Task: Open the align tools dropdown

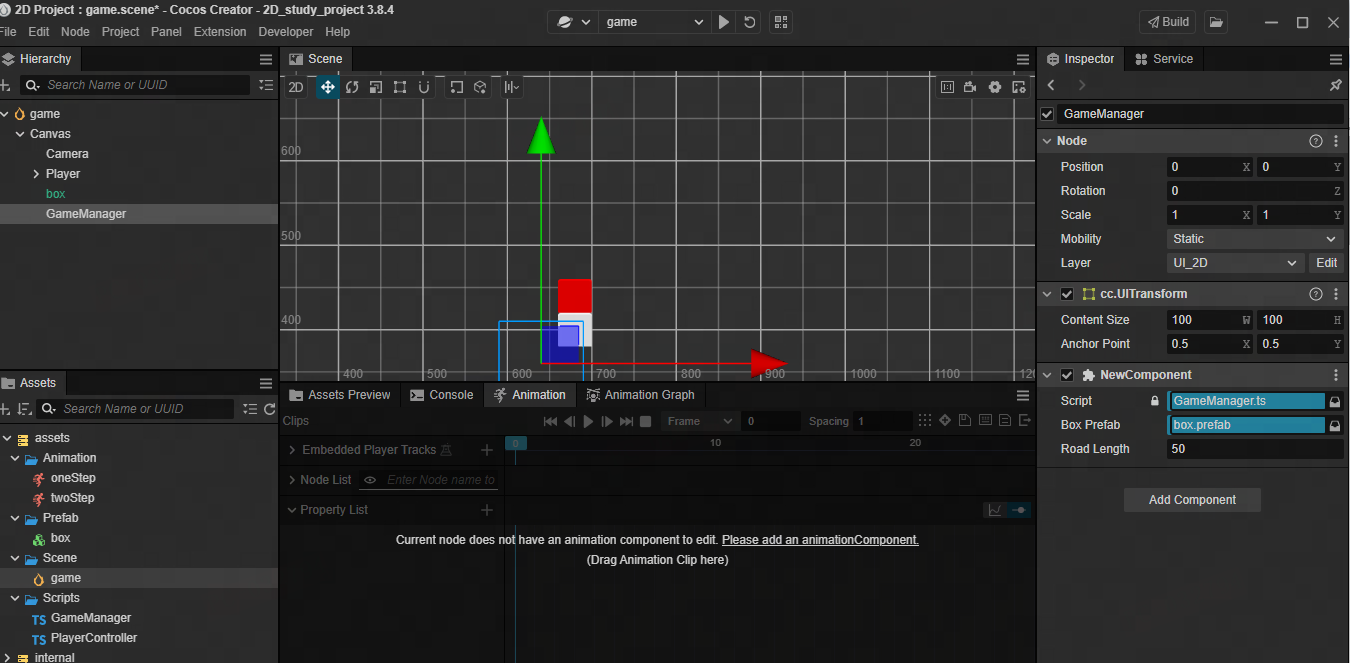Action: [x=512, y=87]
